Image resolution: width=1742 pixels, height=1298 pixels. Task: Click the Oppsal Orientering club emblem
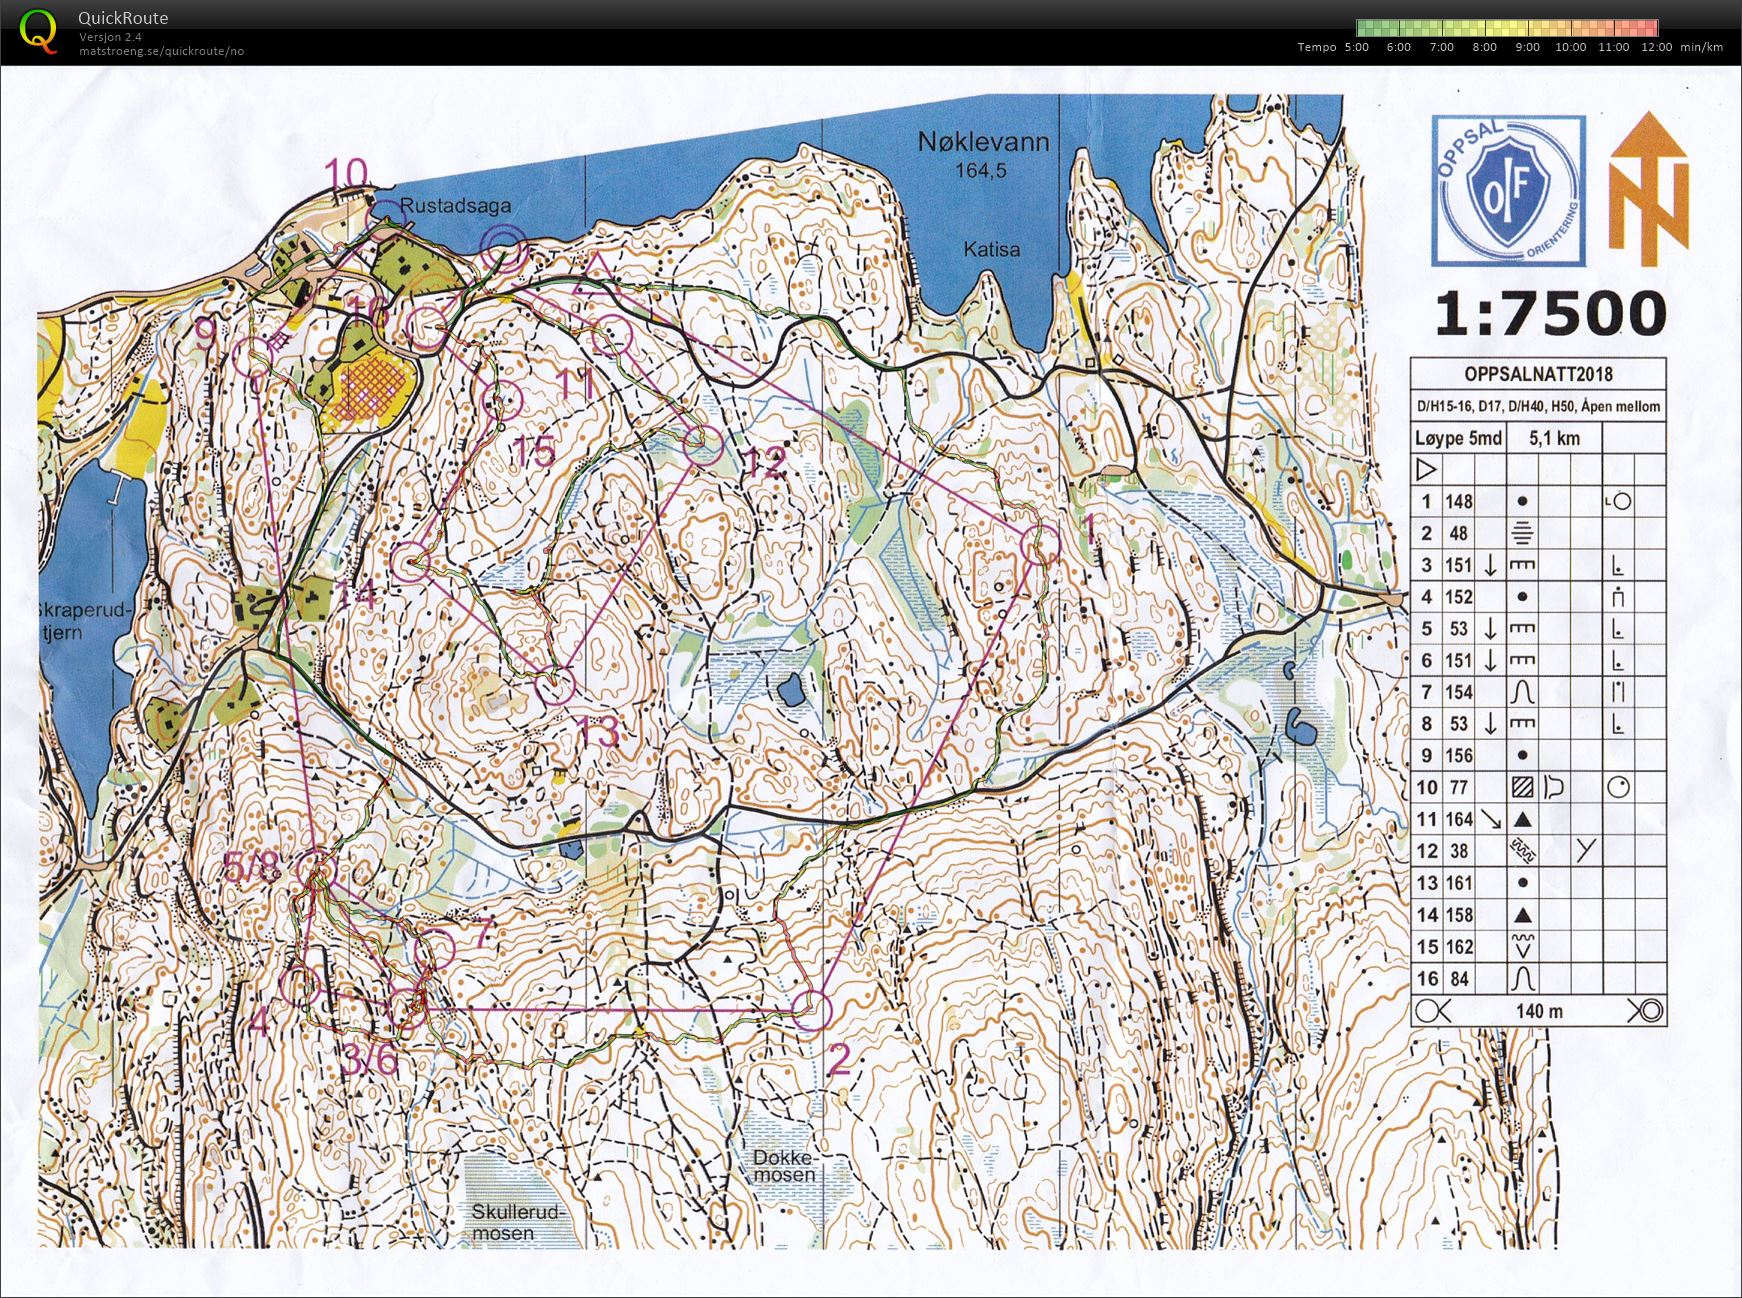[x=1508, y=190]
